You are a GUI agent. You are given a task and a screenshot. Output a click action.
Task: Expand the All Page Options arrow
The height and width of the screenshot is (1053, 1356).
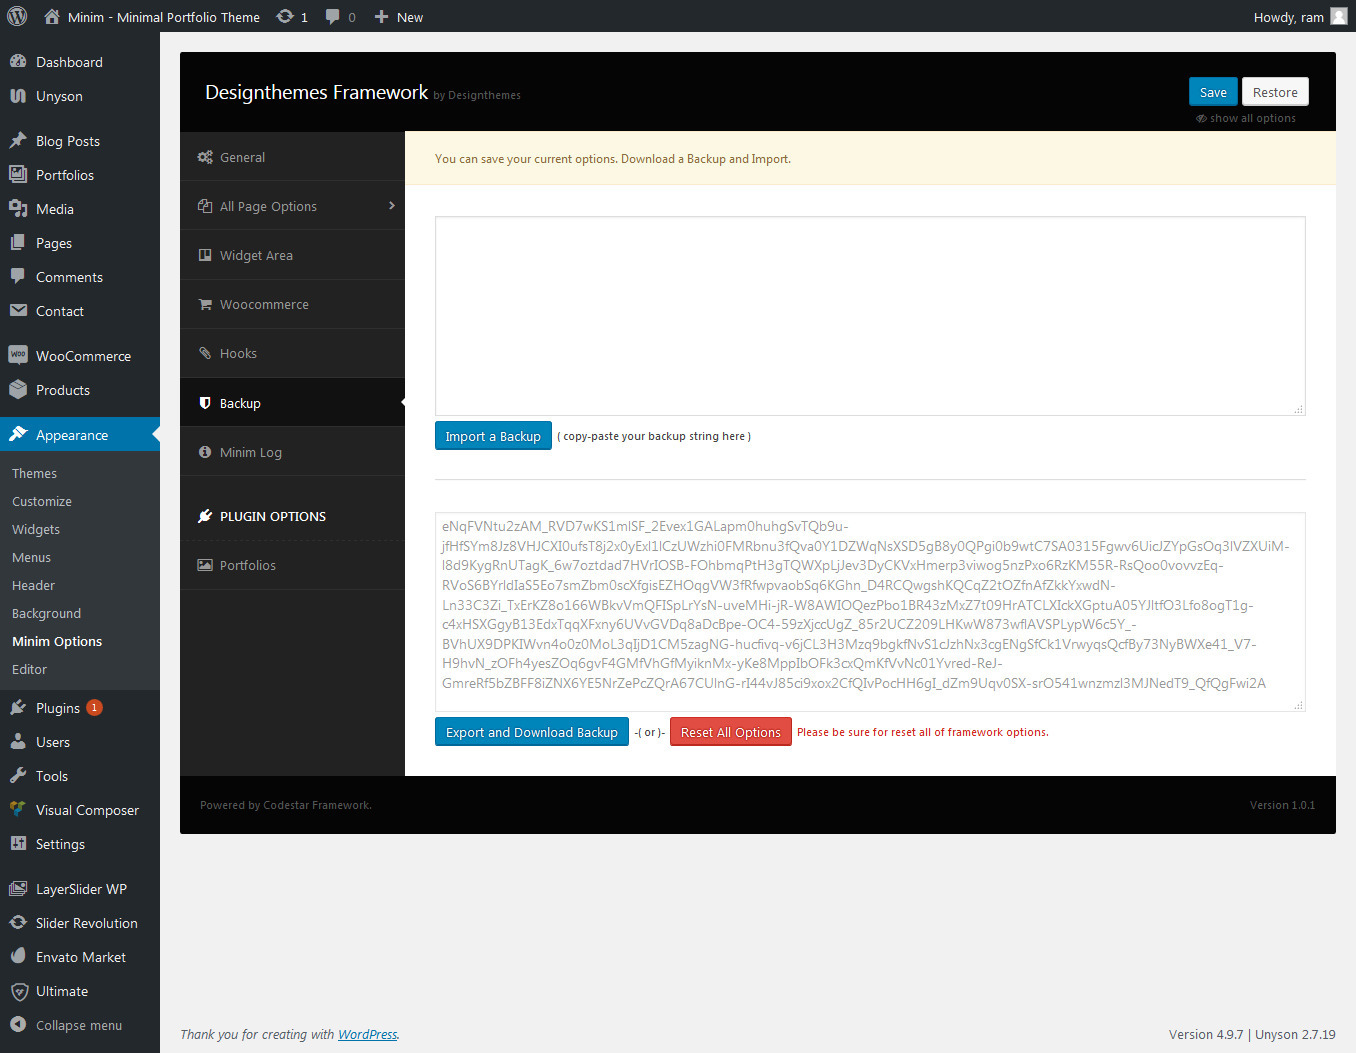click(391, 205)
